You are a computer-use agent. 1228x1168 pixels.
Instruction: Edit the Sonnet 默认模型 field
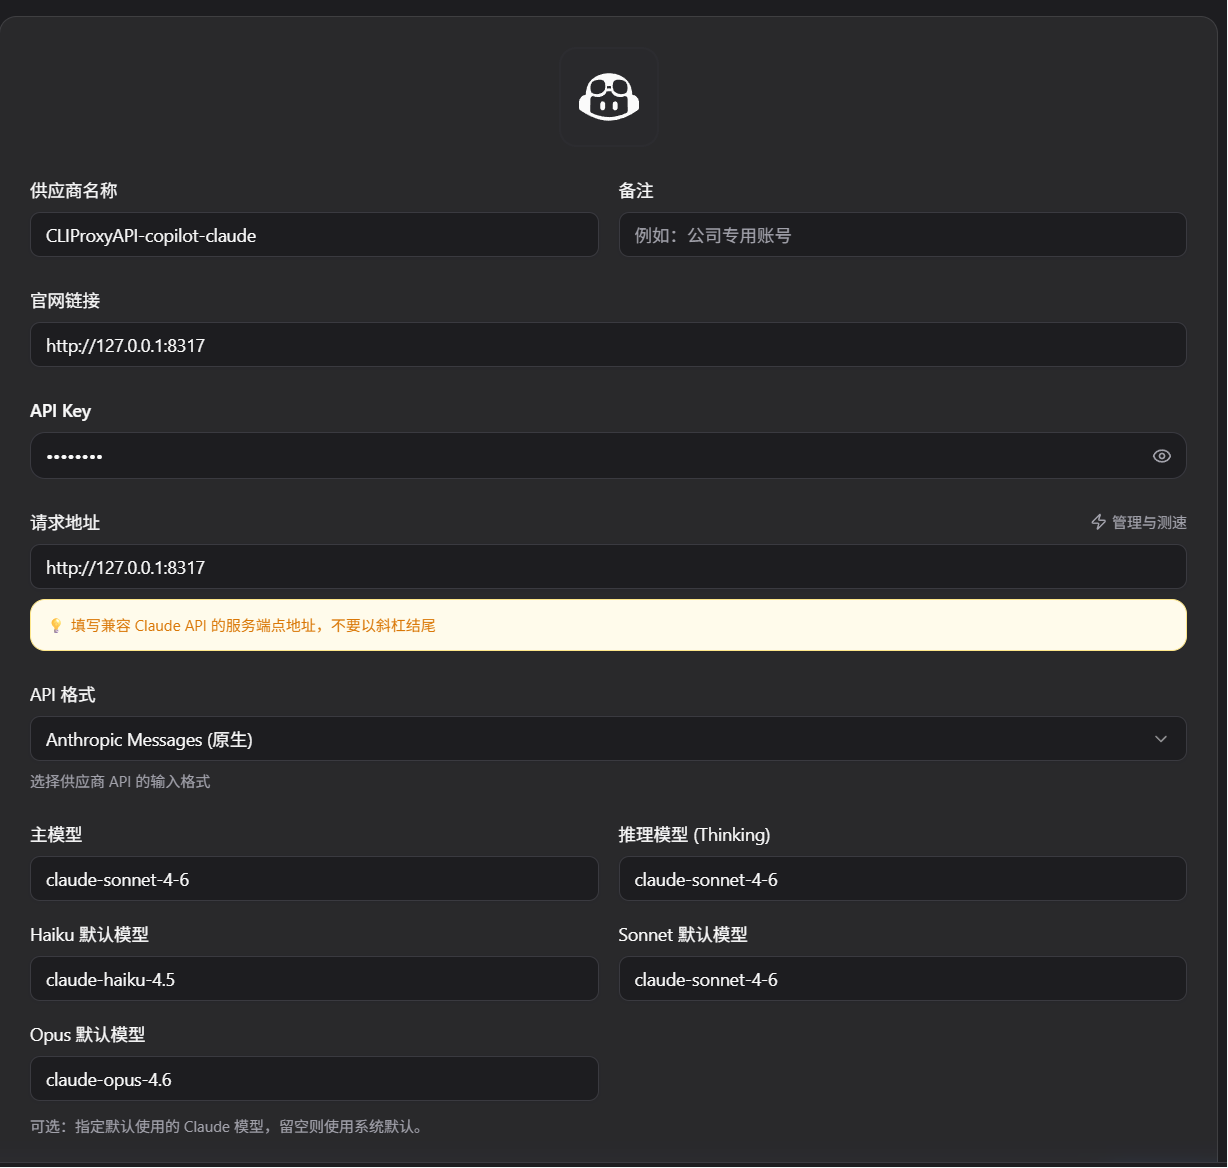pos(902,979)
